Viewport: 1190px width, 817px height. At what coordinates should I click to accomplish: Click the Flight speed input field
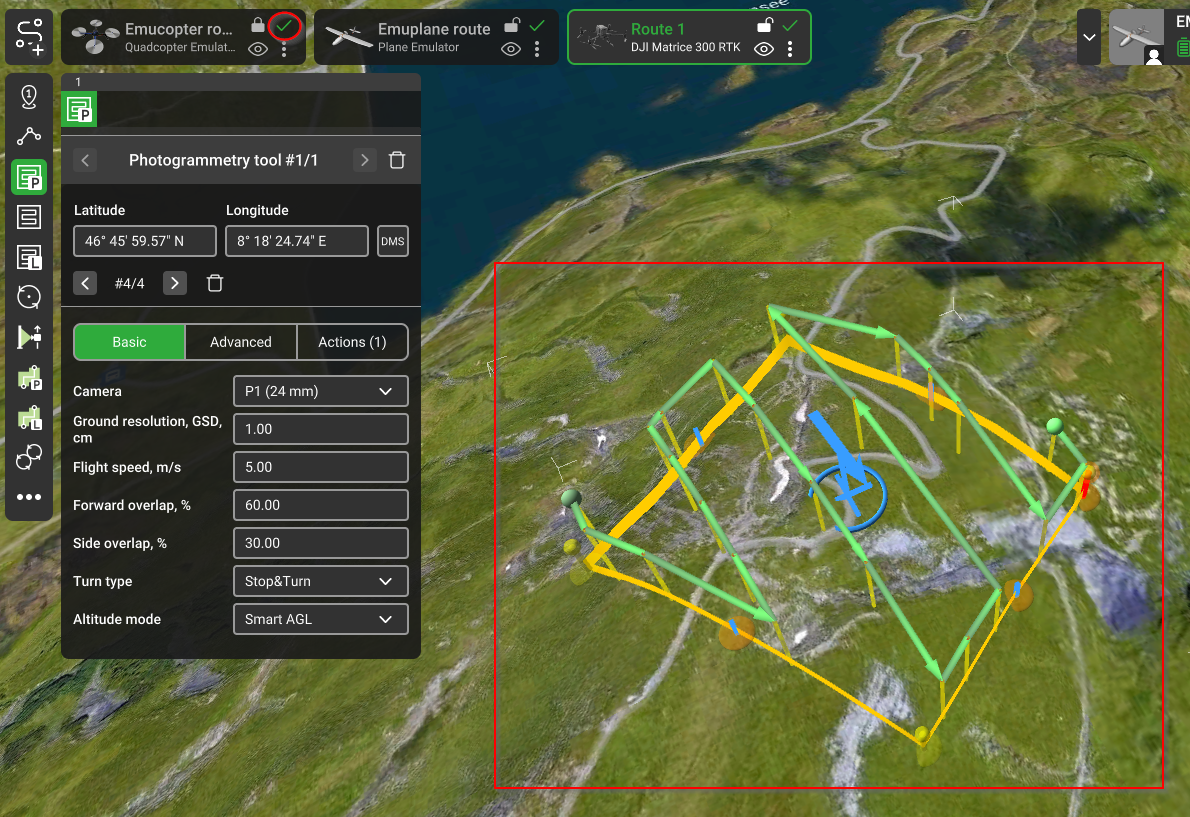point(320,467)
